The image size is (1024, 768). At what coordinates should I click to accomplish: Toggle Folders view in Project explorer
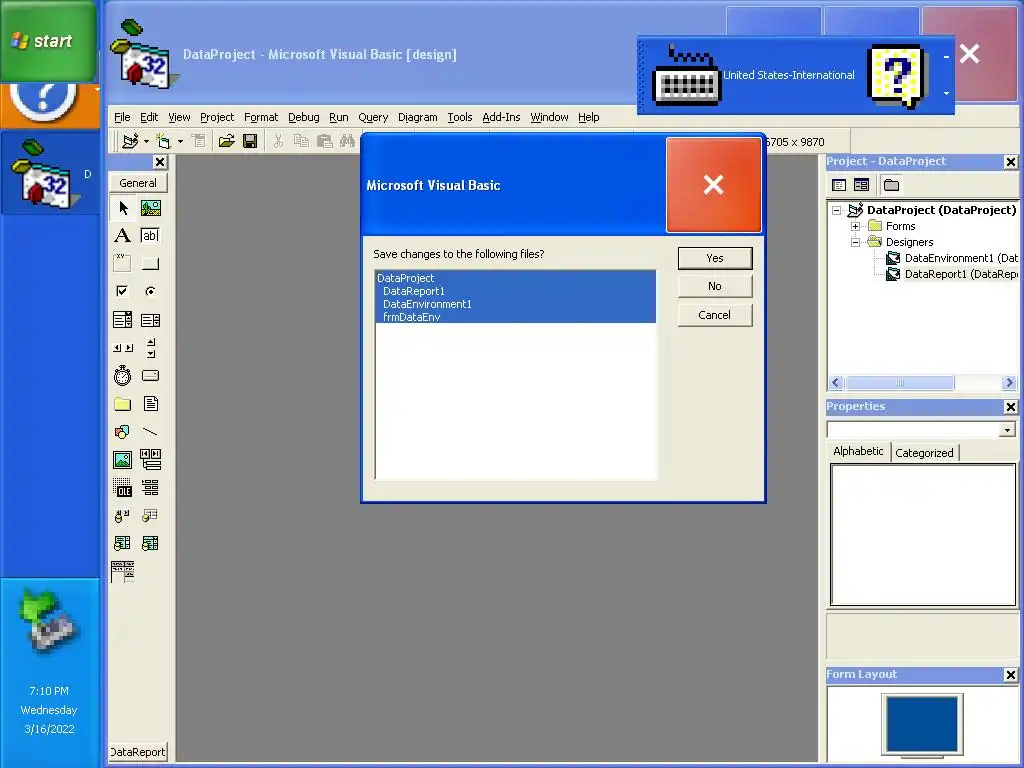pos(891,185)
